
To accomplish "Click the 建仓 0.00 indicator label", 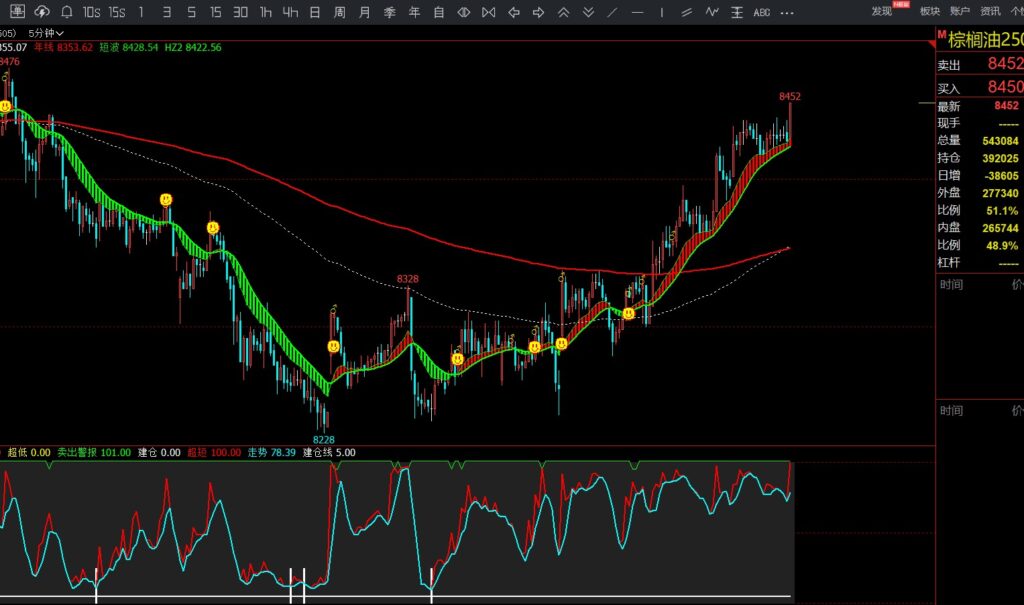I will [159, 452].
